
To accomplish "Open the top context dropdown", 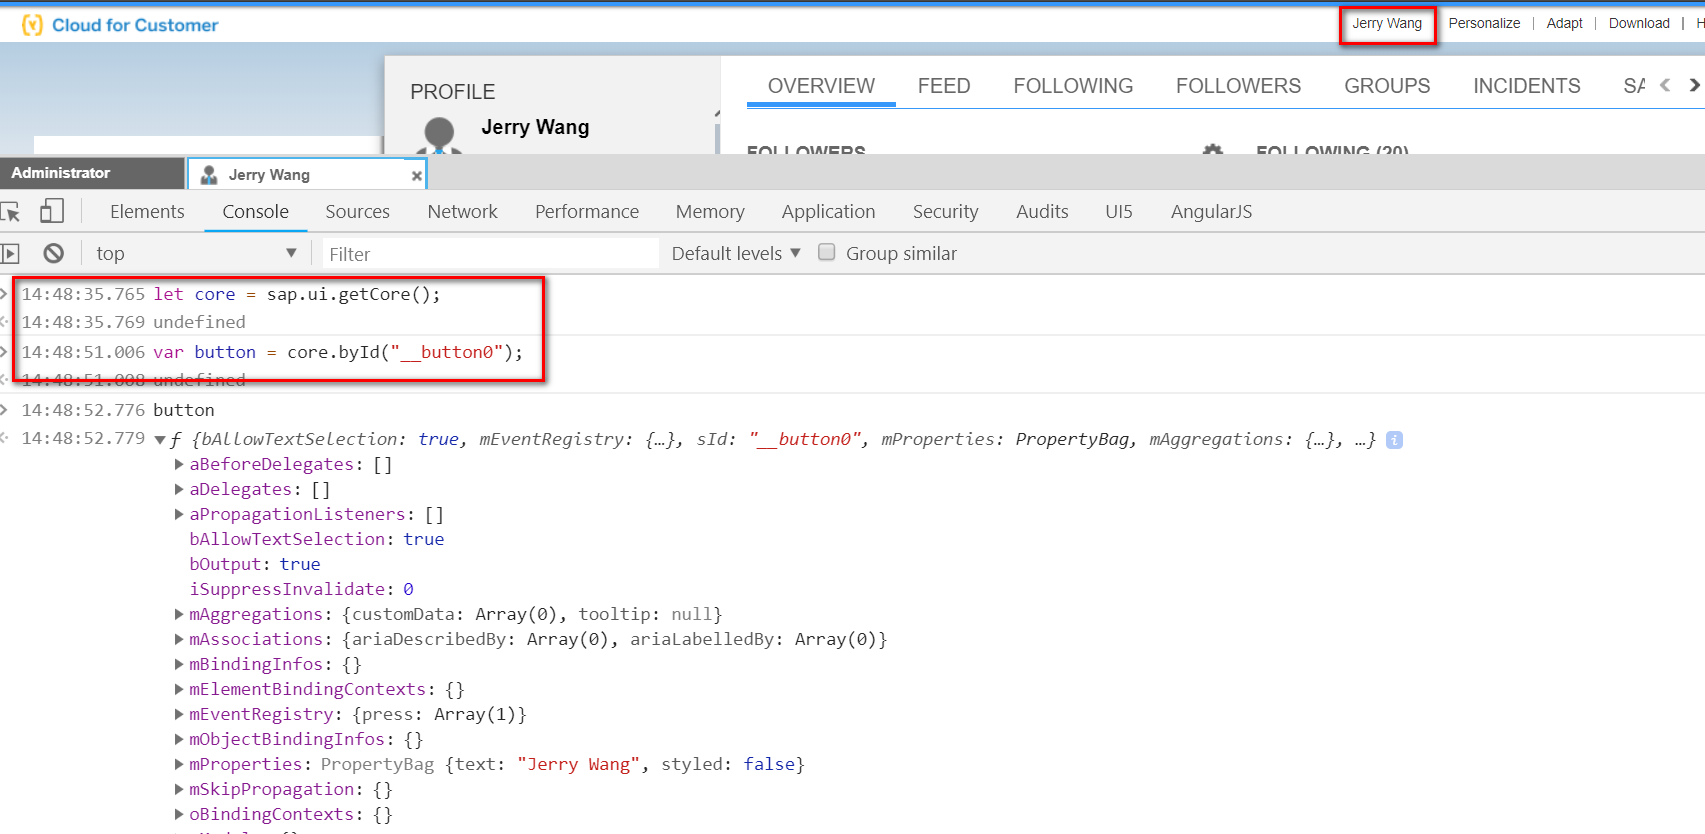I will click(x=196, y=254).
